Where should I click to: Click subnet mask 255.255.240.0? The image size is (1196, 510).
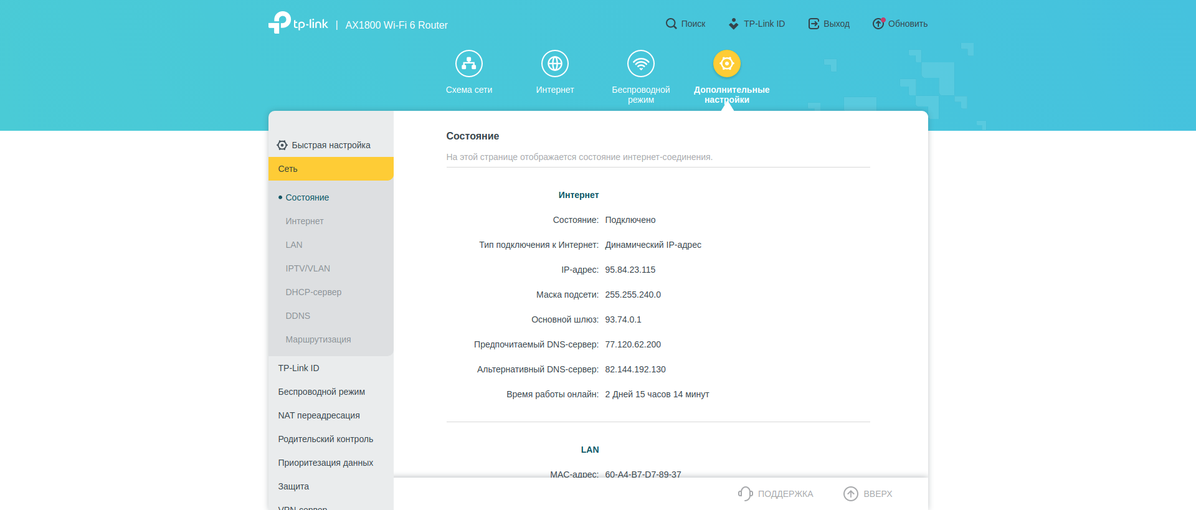click(x=633, y=294)
